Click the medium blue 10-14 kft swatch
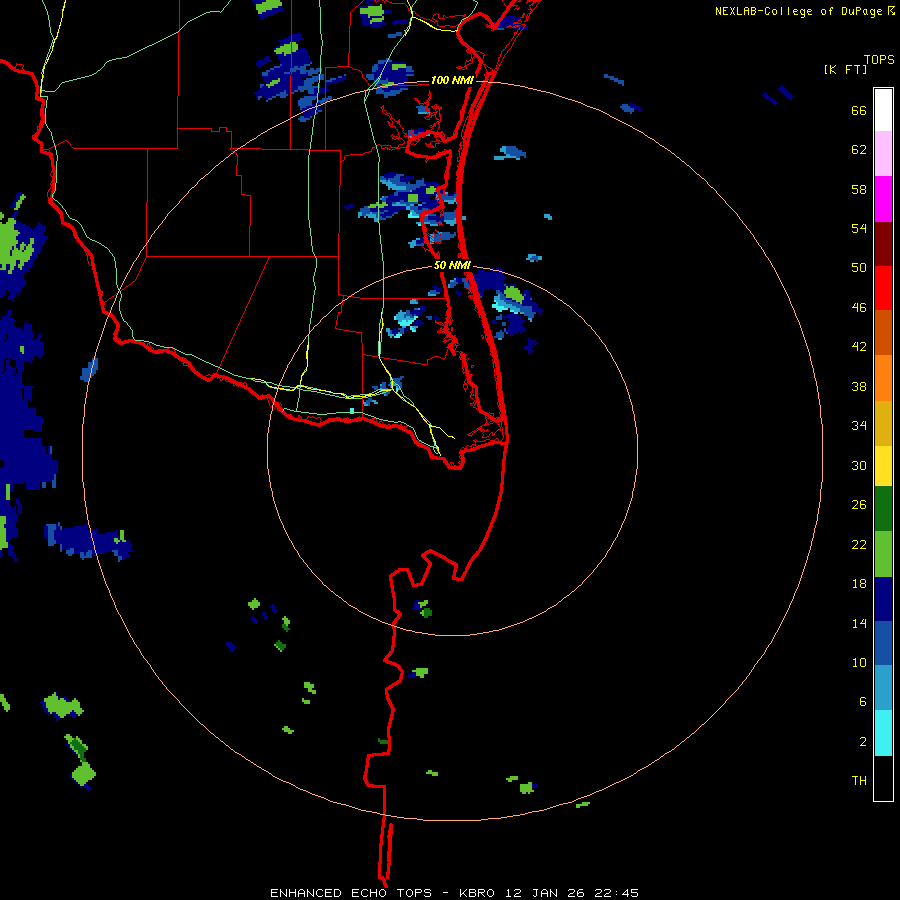The height and width of the screenshot is (900, 900). tap(883, 643)
